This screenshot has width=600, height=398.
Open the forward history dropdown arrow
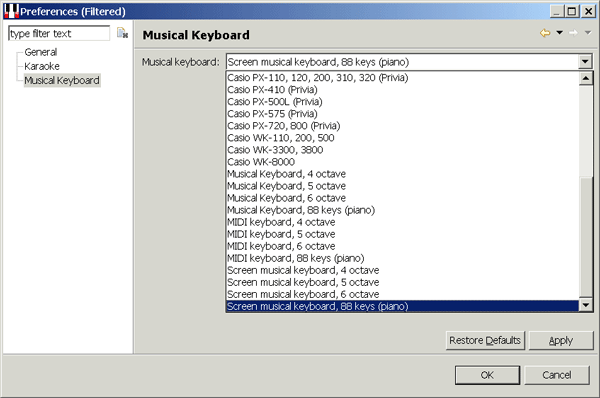pyautogui.click(x=588, y=33)
